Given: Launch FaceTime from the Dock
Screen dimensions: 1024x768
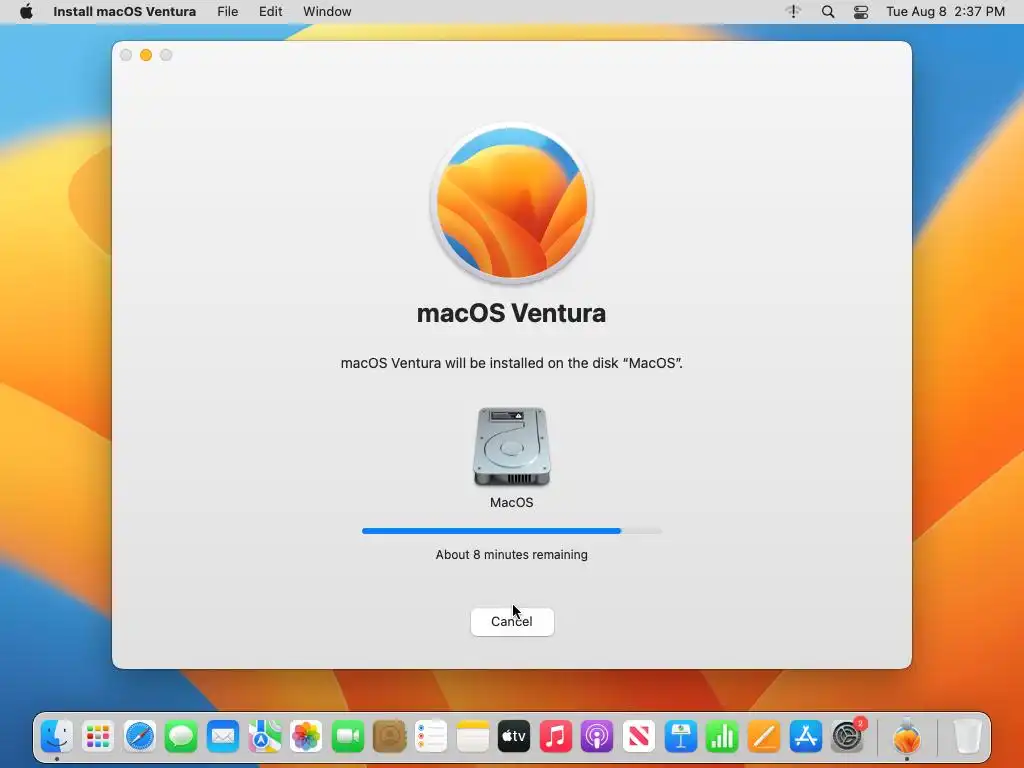Looking at the screenshot, I should point(347,737).
